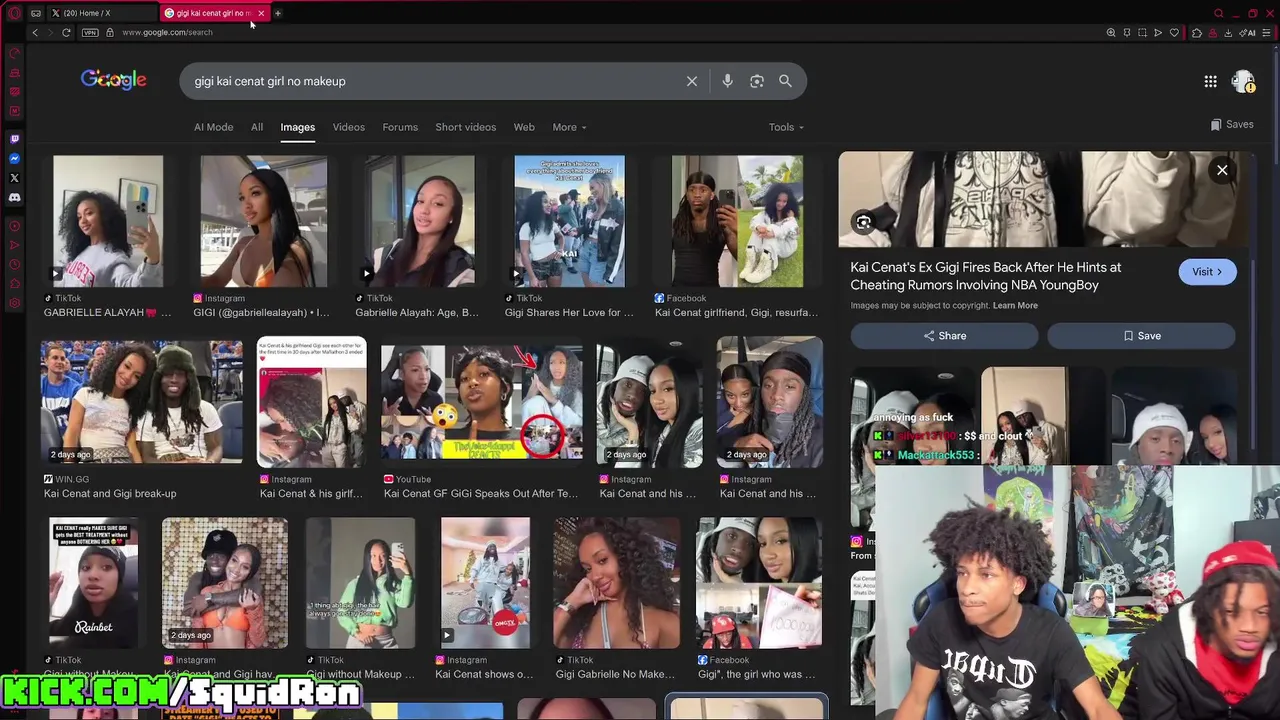Open the Google apps grid
The image size is (1280, 720).
[x=1210, y=81]
